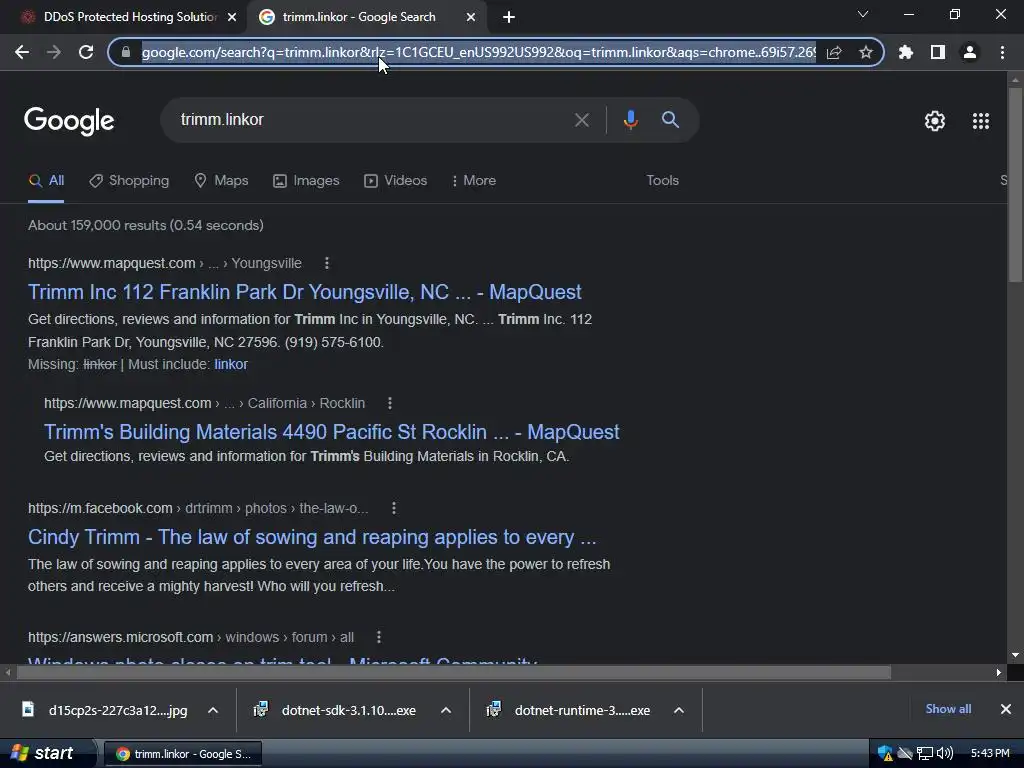1024x768 pixels.
Task: Click the vertical scrollbar thumb
Action: [1015, 186]
